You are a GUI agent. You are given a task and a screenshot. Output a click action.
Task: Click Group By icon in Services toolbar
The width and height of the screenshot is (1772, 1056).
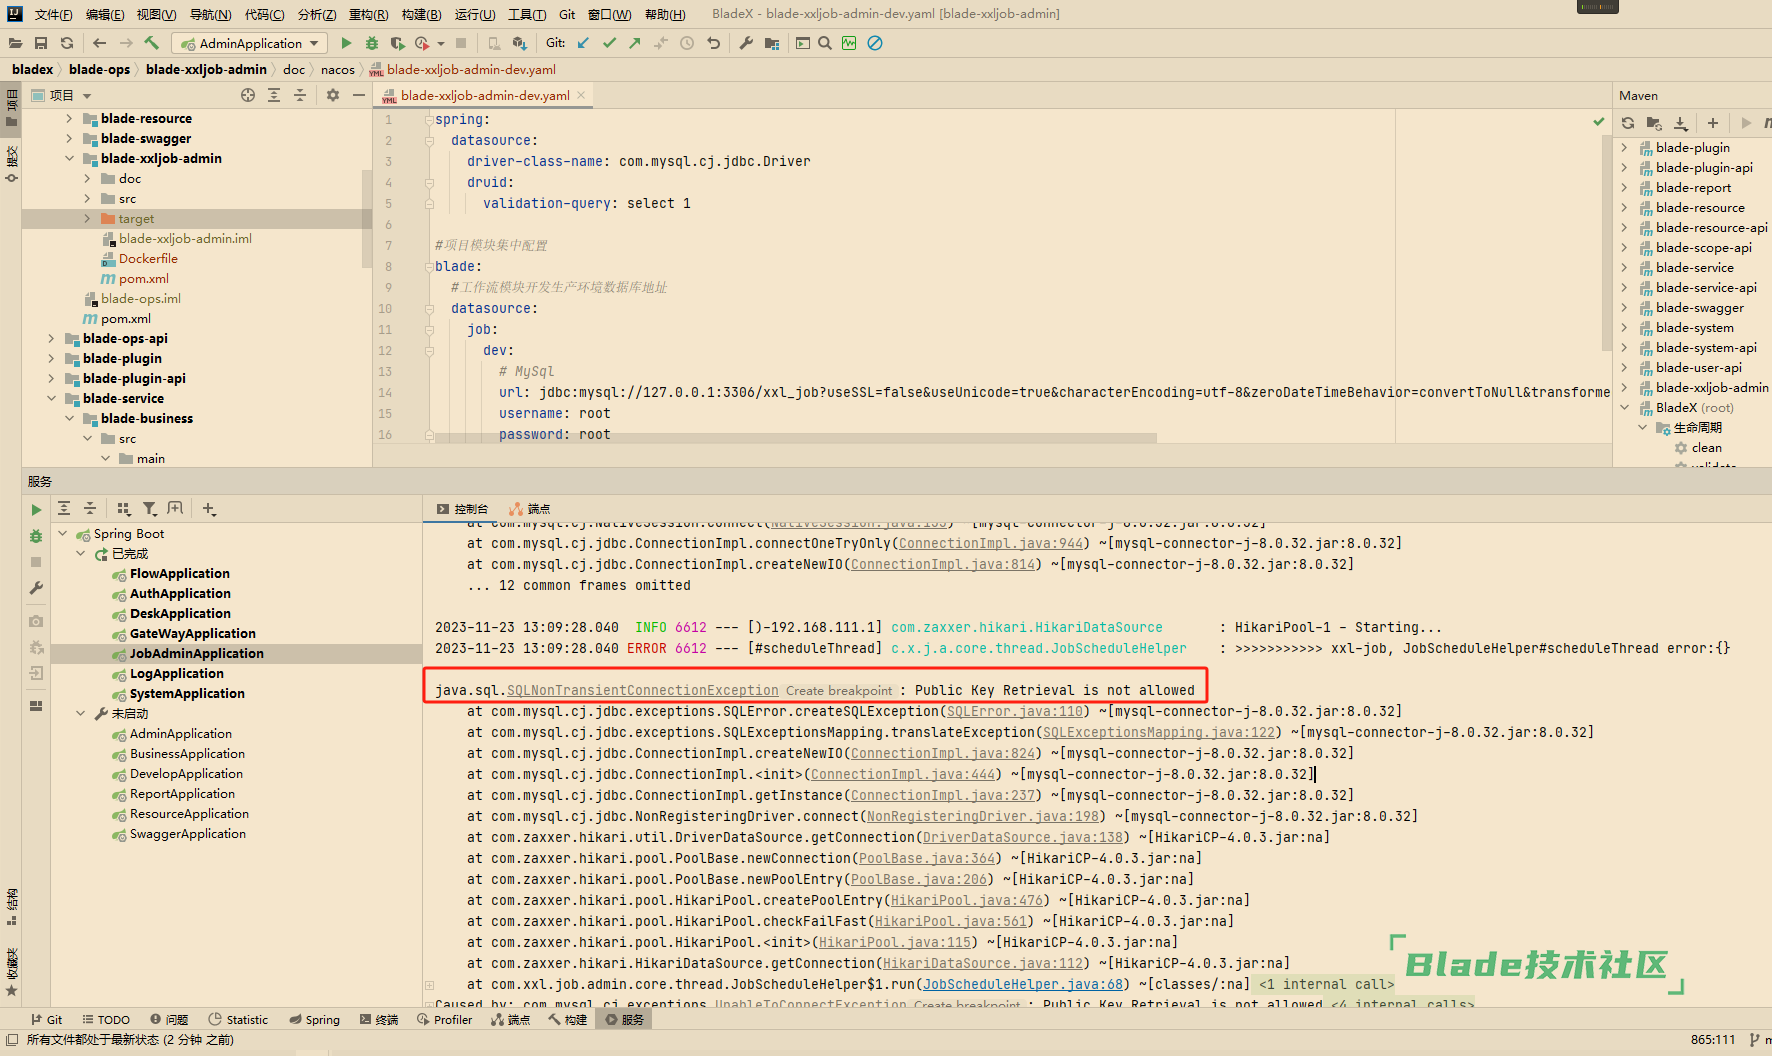click(x=124, y=509)
